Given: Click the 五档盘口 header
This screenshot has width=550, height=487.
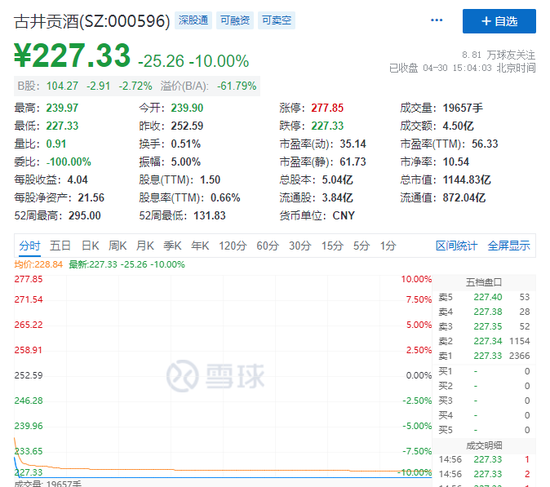Looking at the screenshot, I should point(484,282).
